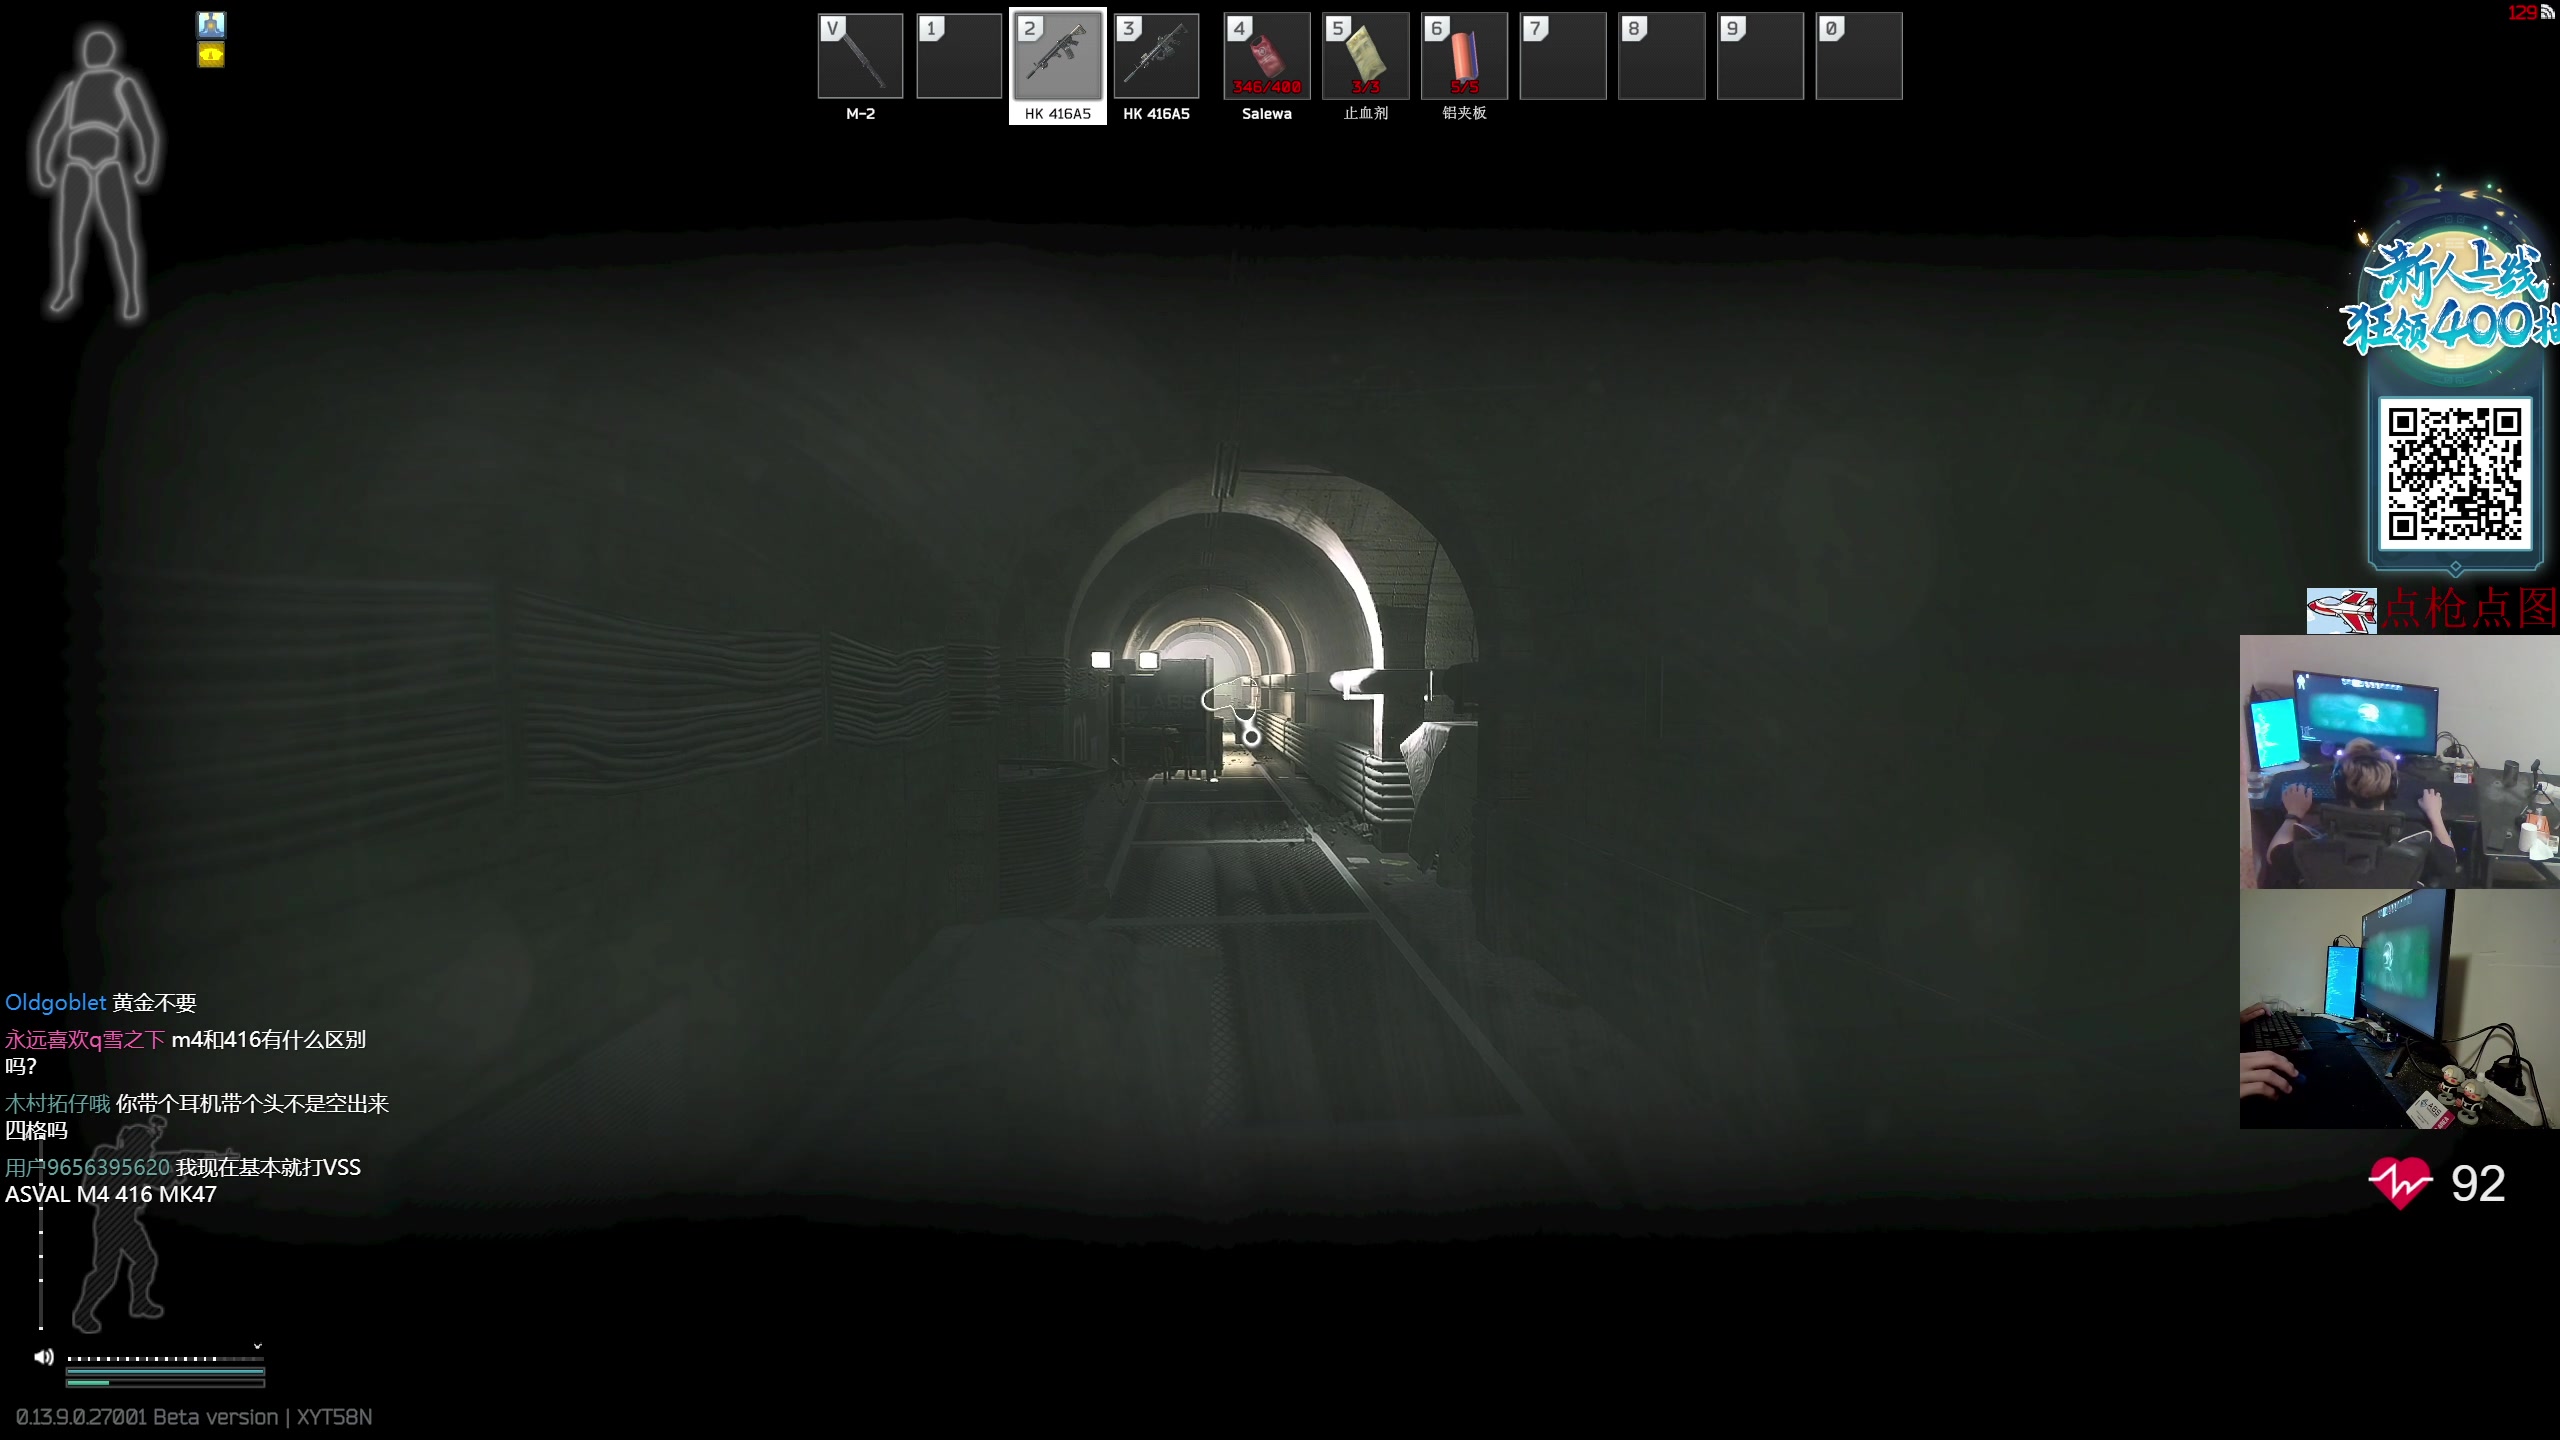Click the red airplane icon
Image resolution: width=2560 pixels, height=1440 pixels.
click(x=2341, y=611)
